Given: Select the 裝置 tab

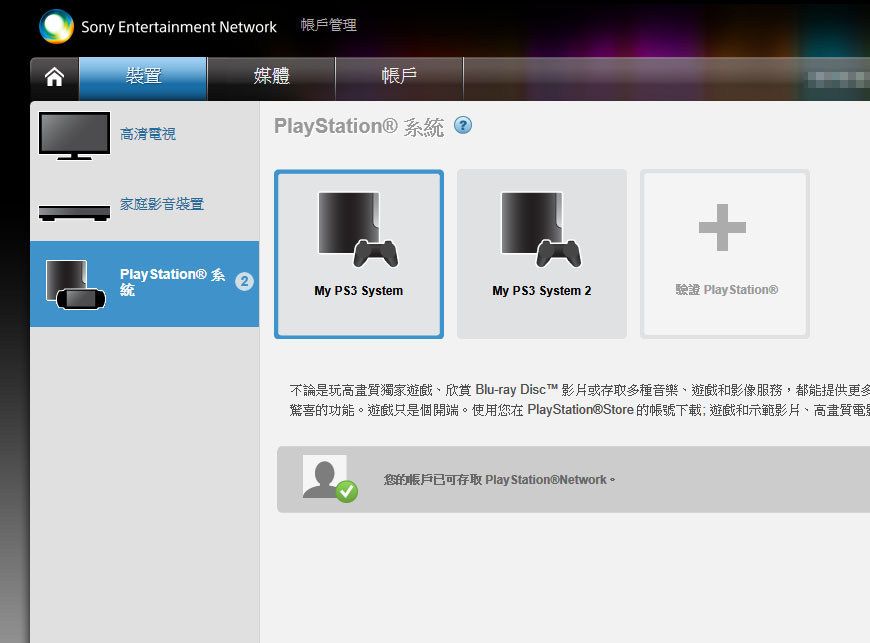Looking at the screenshot, I should [143, 79].
